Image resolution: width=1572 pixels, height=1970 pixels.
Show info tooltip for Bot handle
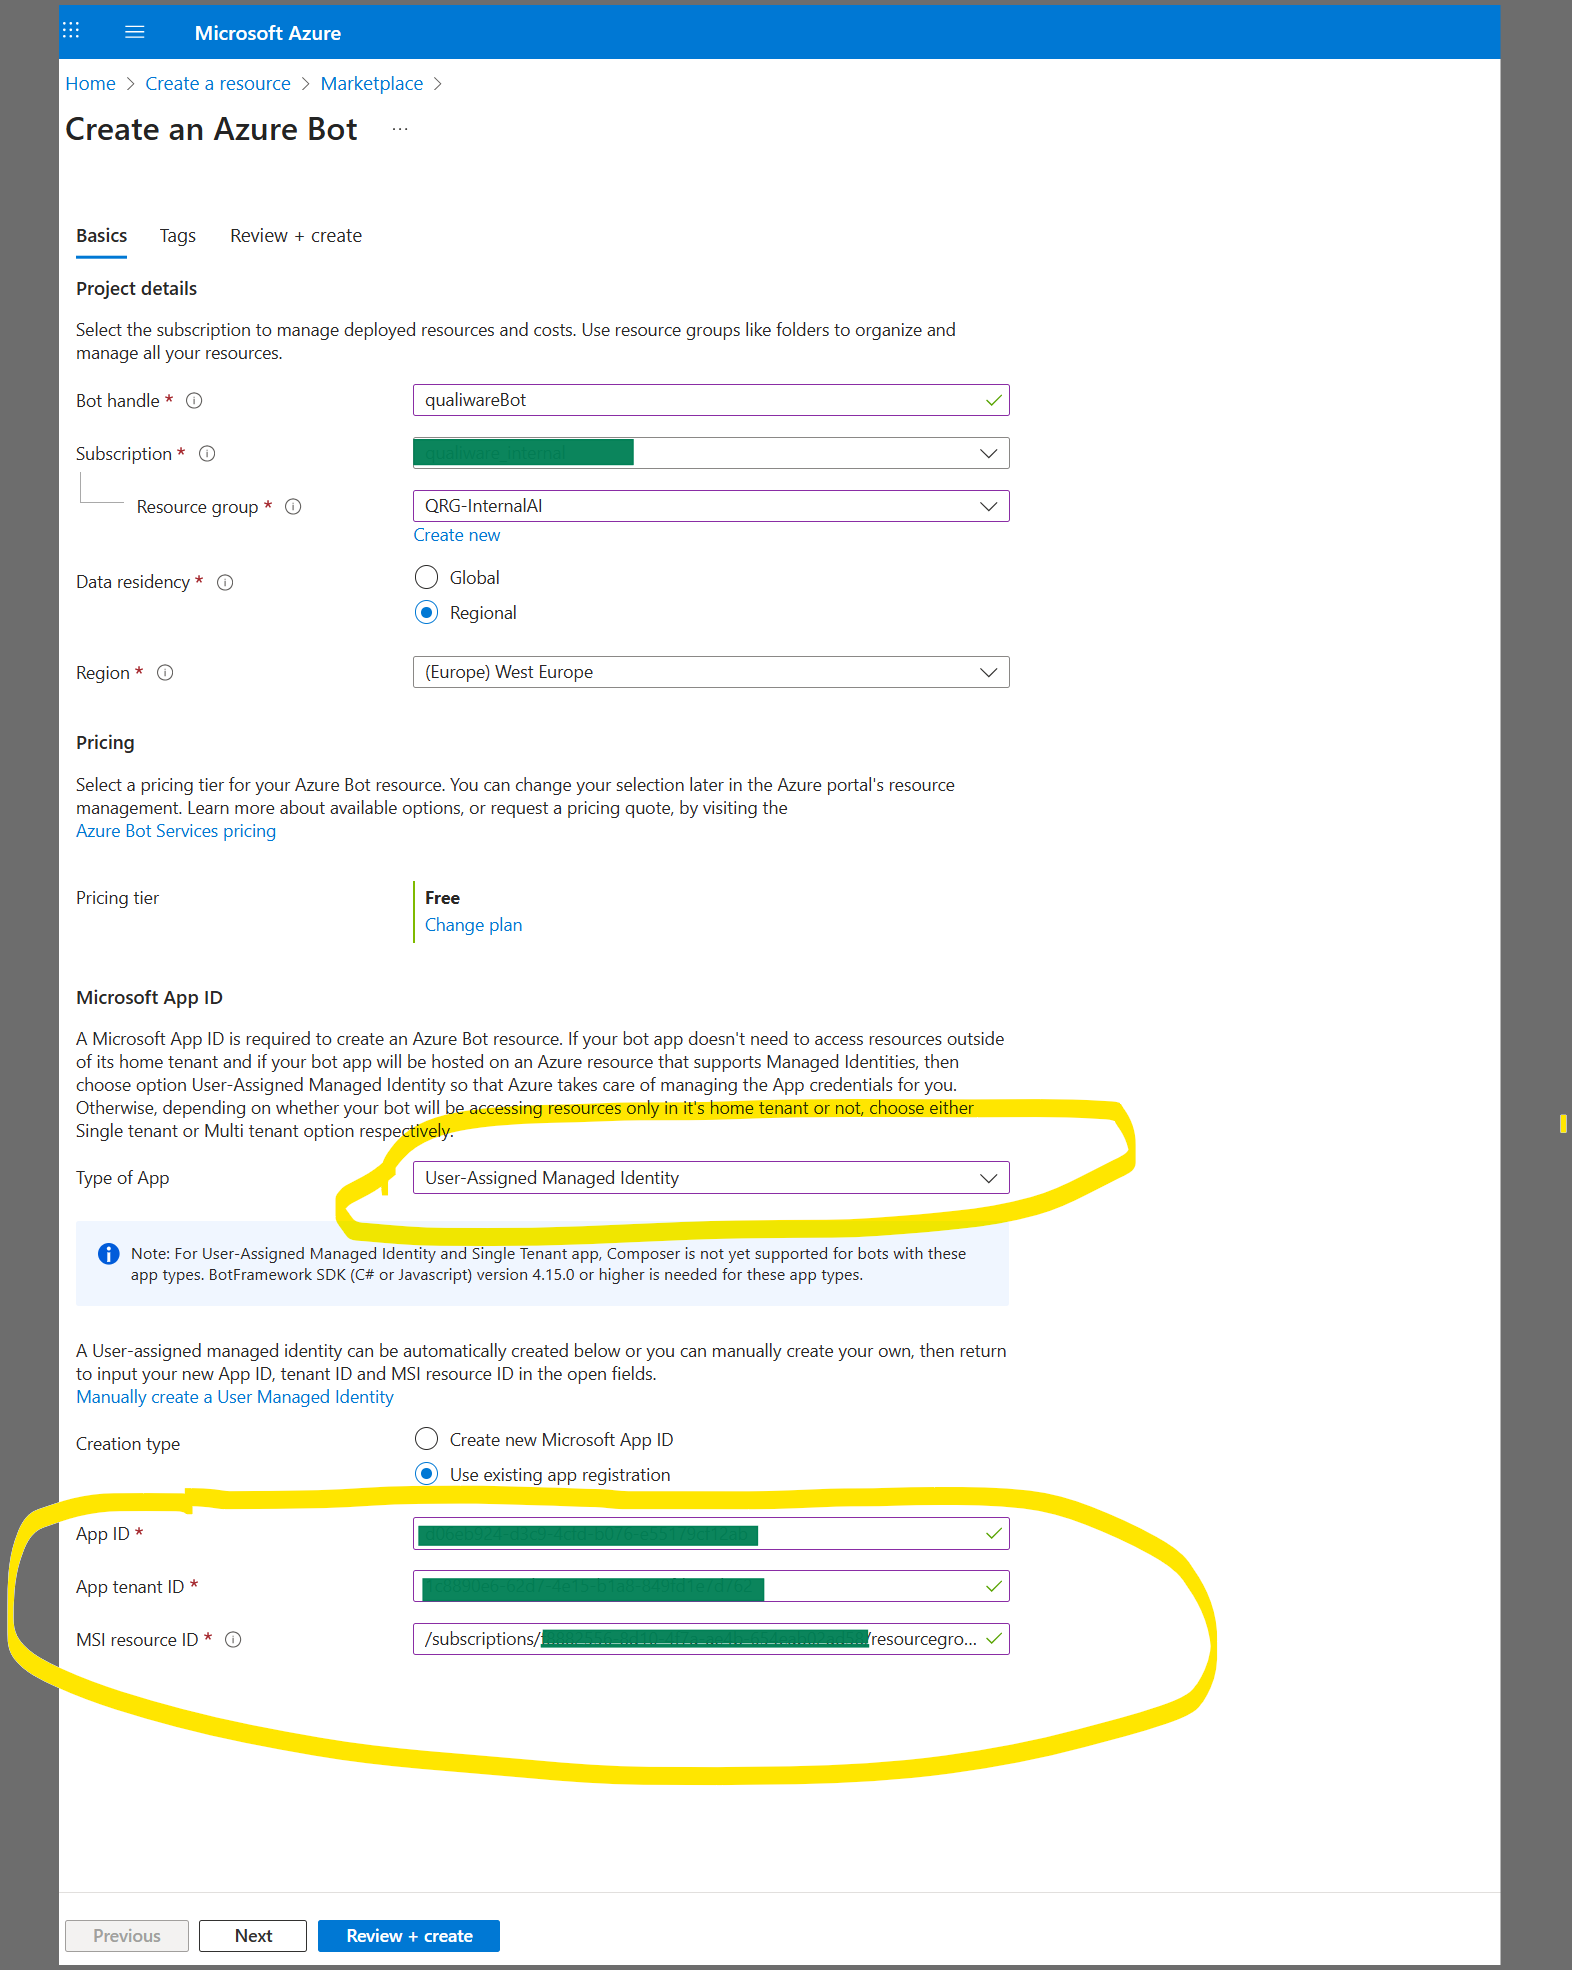(195, 401)
